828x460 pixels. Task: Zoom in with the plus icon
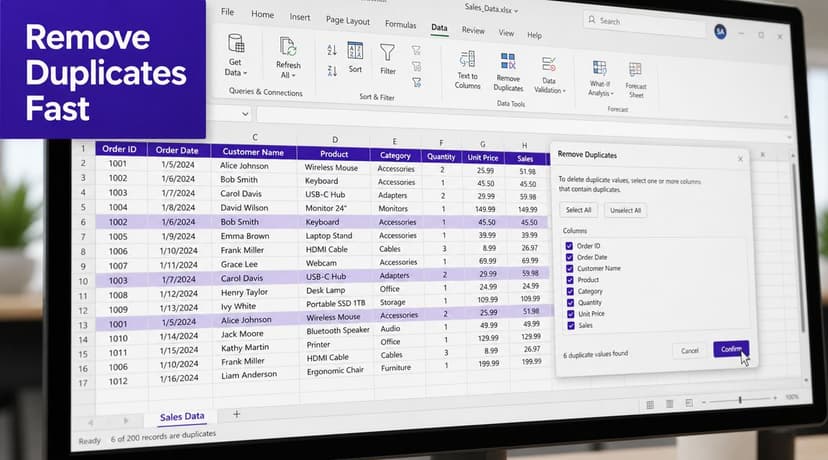(x=775, y=398)
